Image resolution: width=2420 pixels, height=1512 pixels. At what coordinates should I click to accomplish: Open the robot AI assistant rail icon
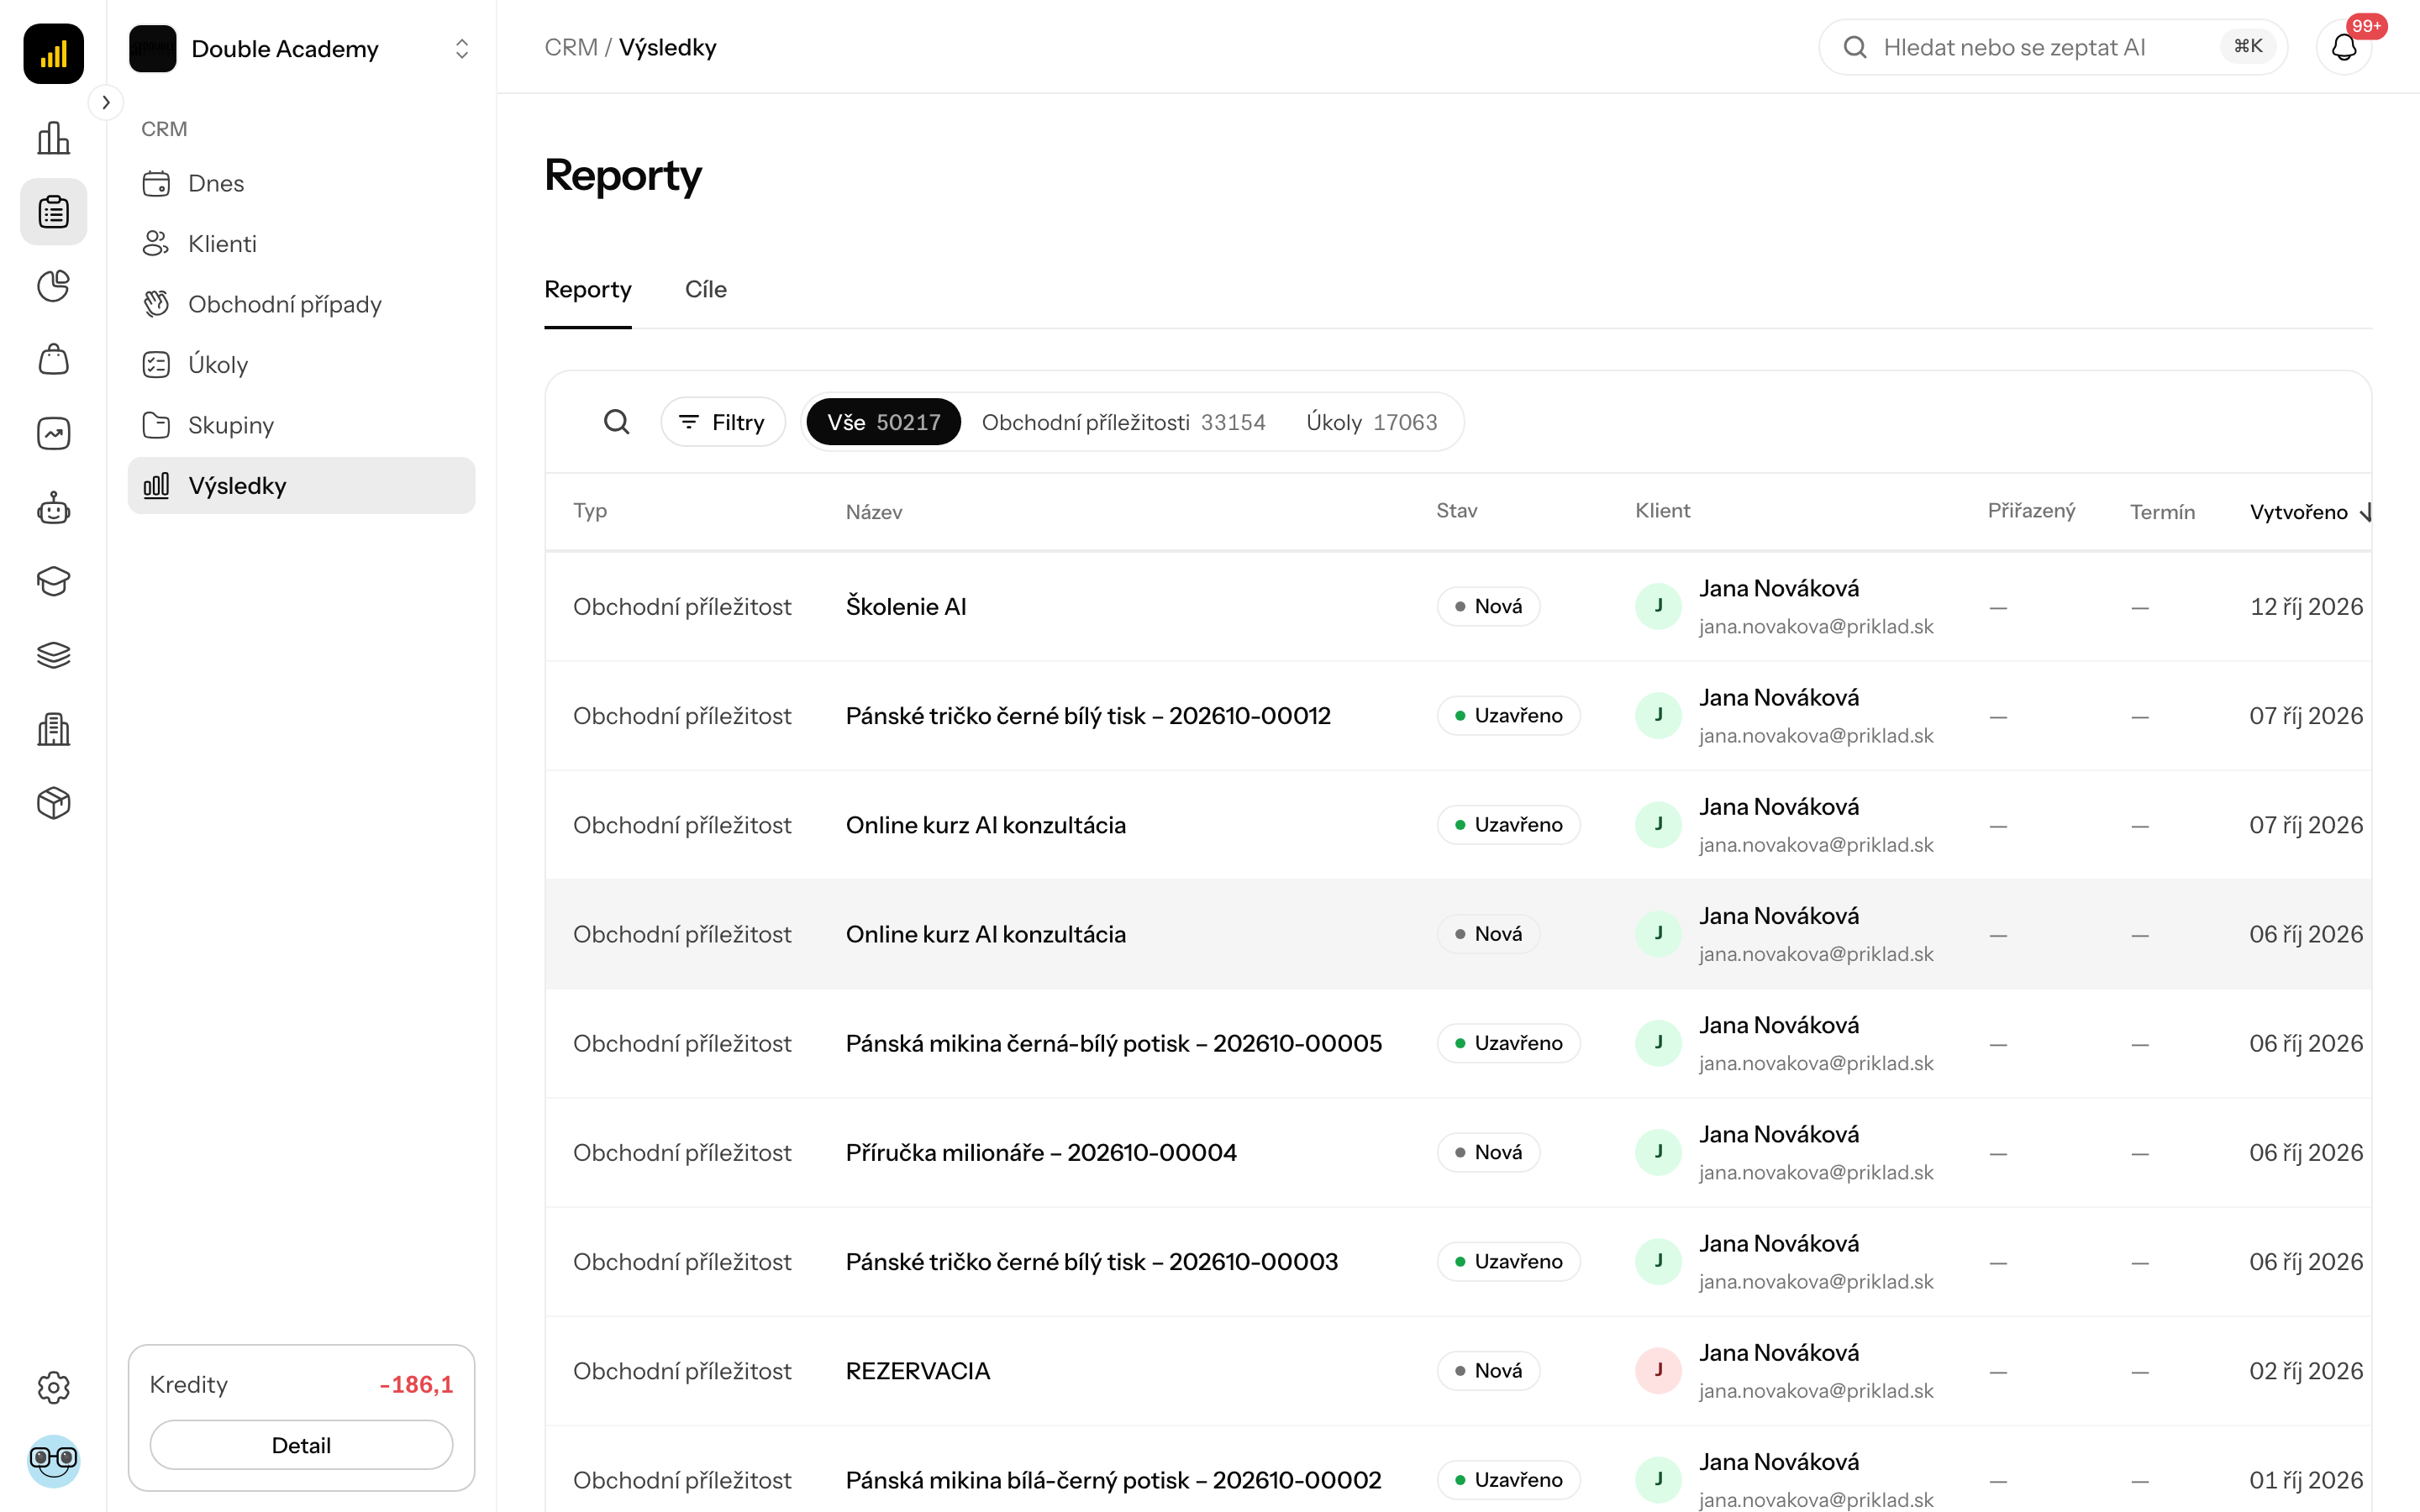(53, 508)
